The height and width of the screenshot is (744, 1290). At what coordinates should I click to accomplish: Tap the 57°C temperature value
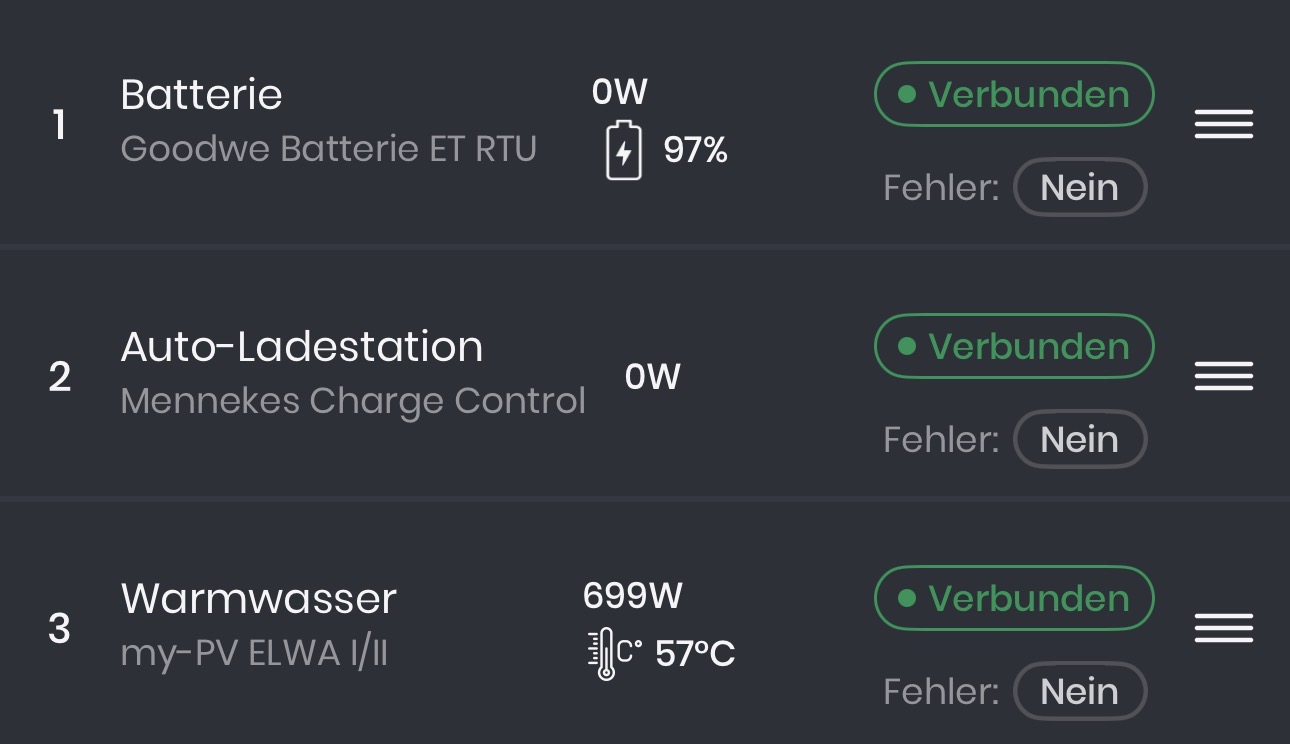tap(695, 655)
